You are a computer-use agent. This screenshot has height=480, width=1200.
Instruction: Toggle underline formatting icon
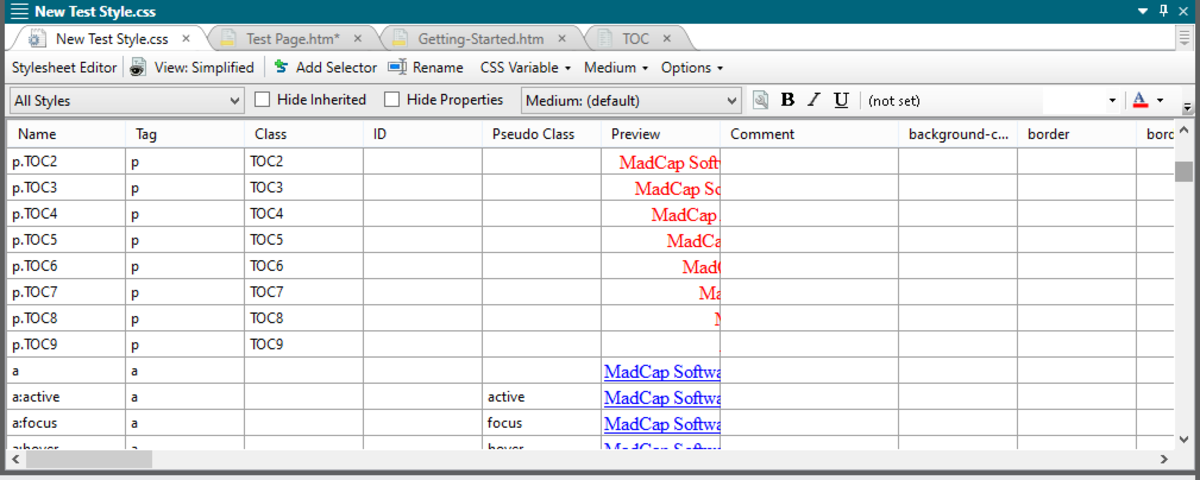pyautogui.click(x=841, y=100)
